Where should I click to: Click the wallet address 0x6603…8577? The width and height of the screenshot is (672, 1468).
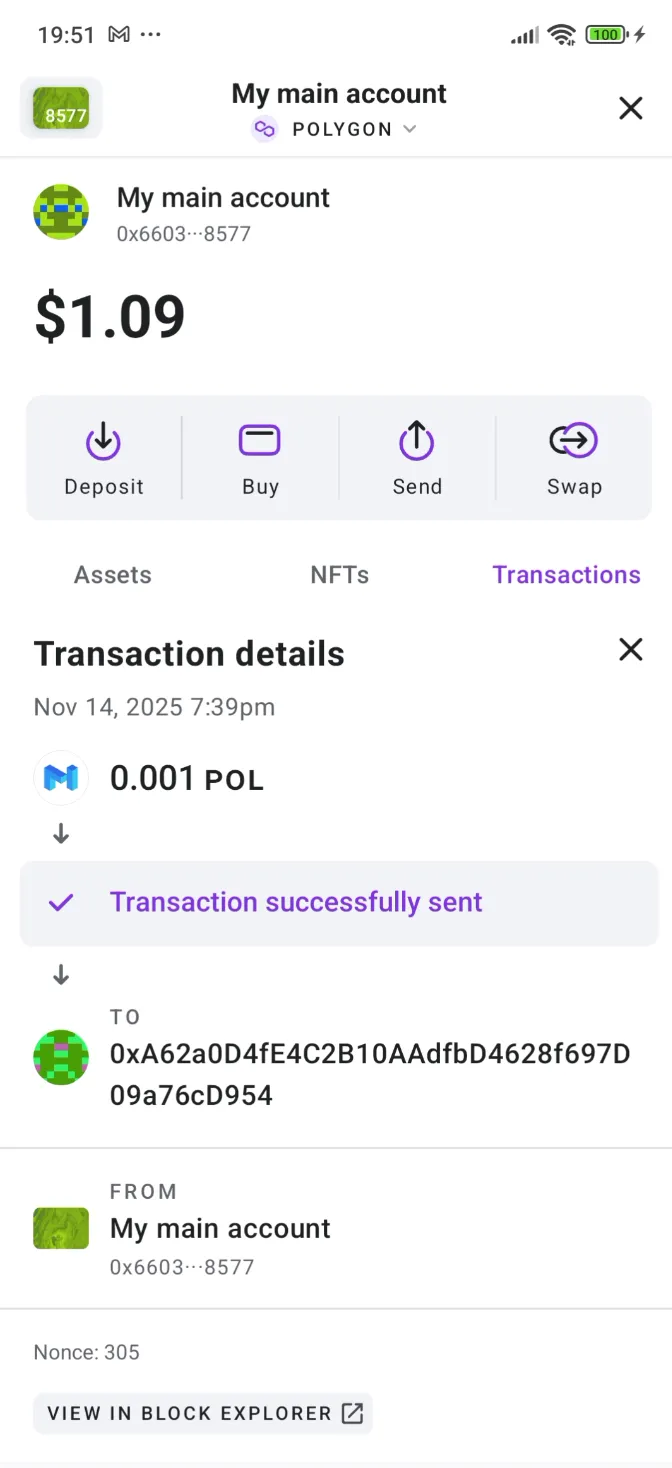point(182,234)
